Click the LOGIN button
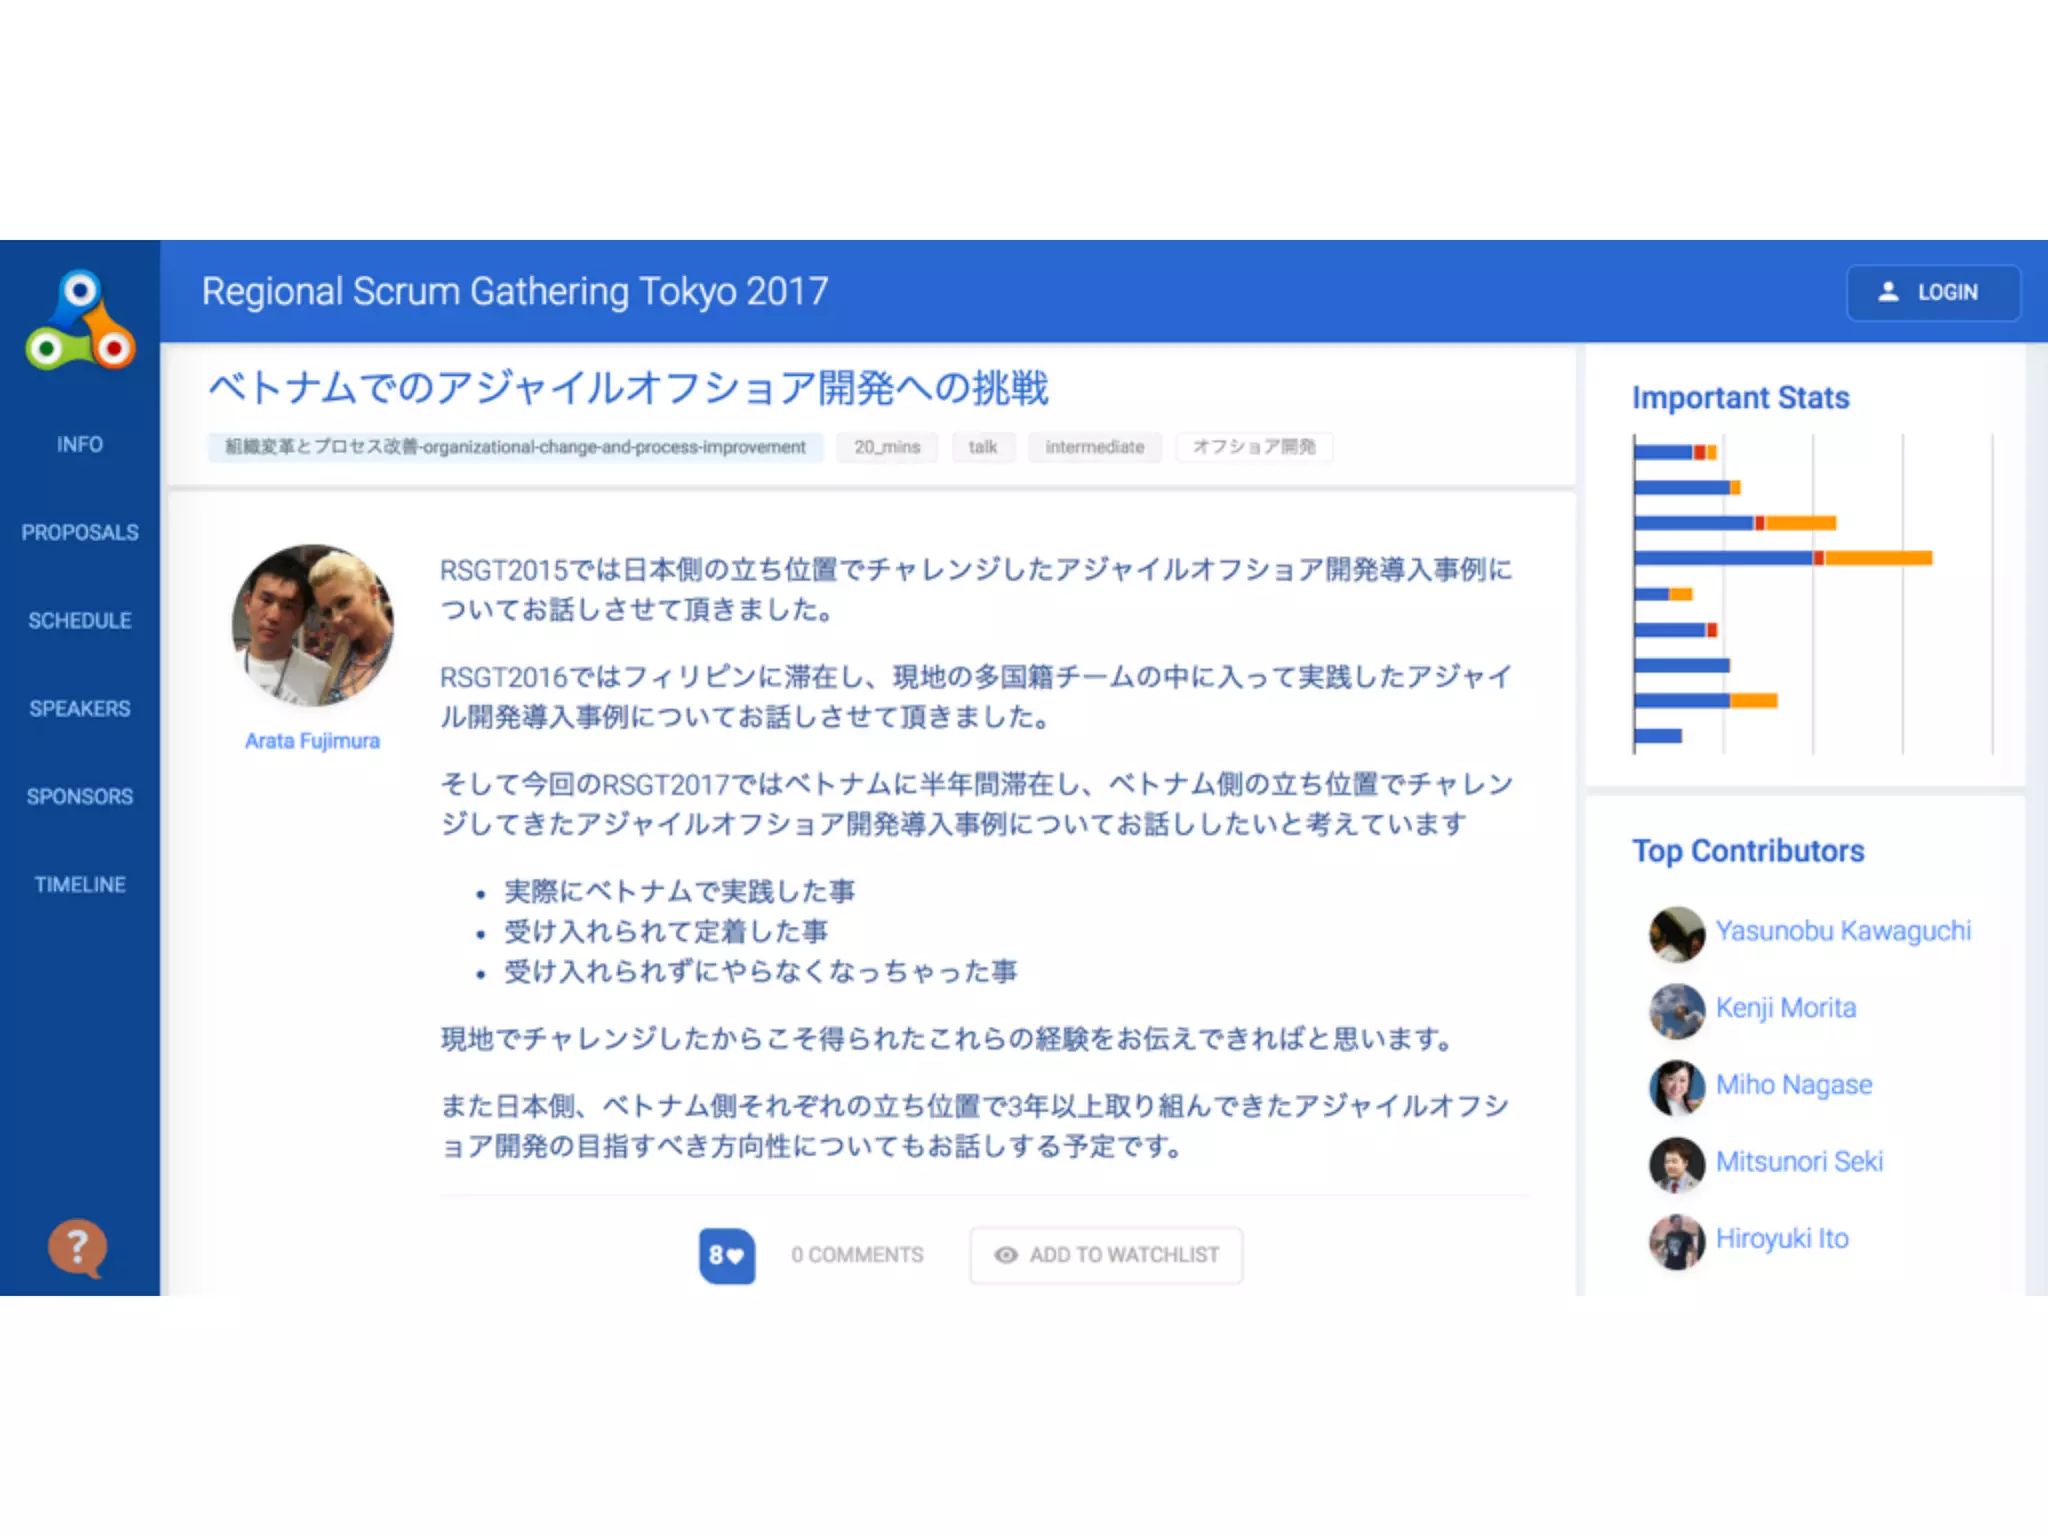The width and height of the screenshot is (2048, 1536). pyautogui.click(x=1932, y=292)
